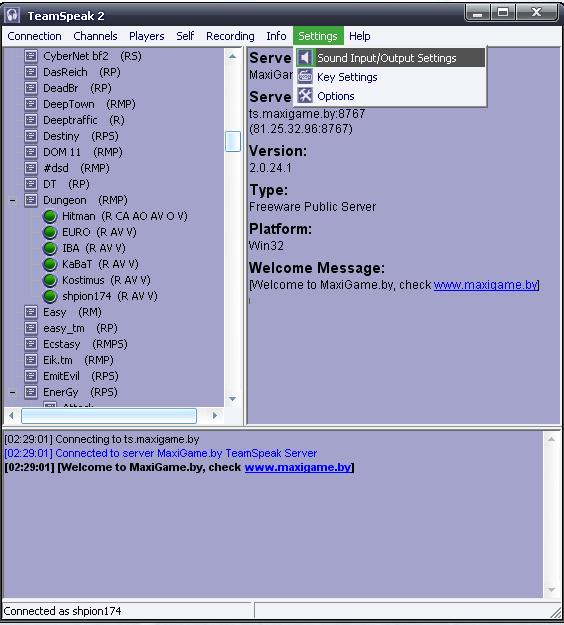This screenshot has width=564, height=625.
Task: Click channel list scroll up arrow
Action: (x=233, y=57)
